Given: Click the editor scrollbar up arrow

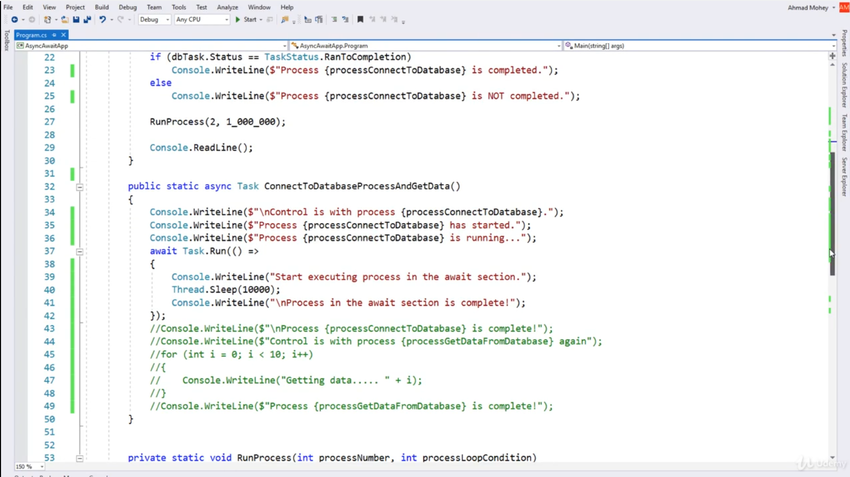Looking at the screenshot, I should click(x=833, y=64).
